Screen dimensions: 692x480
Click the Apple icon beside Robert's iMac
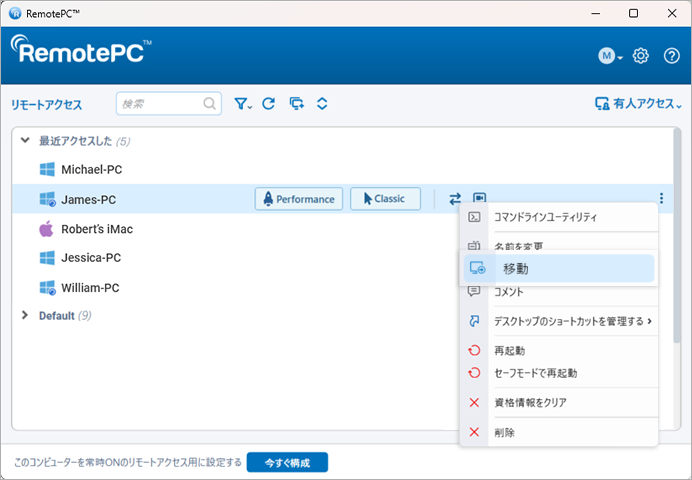click(46, 229)
